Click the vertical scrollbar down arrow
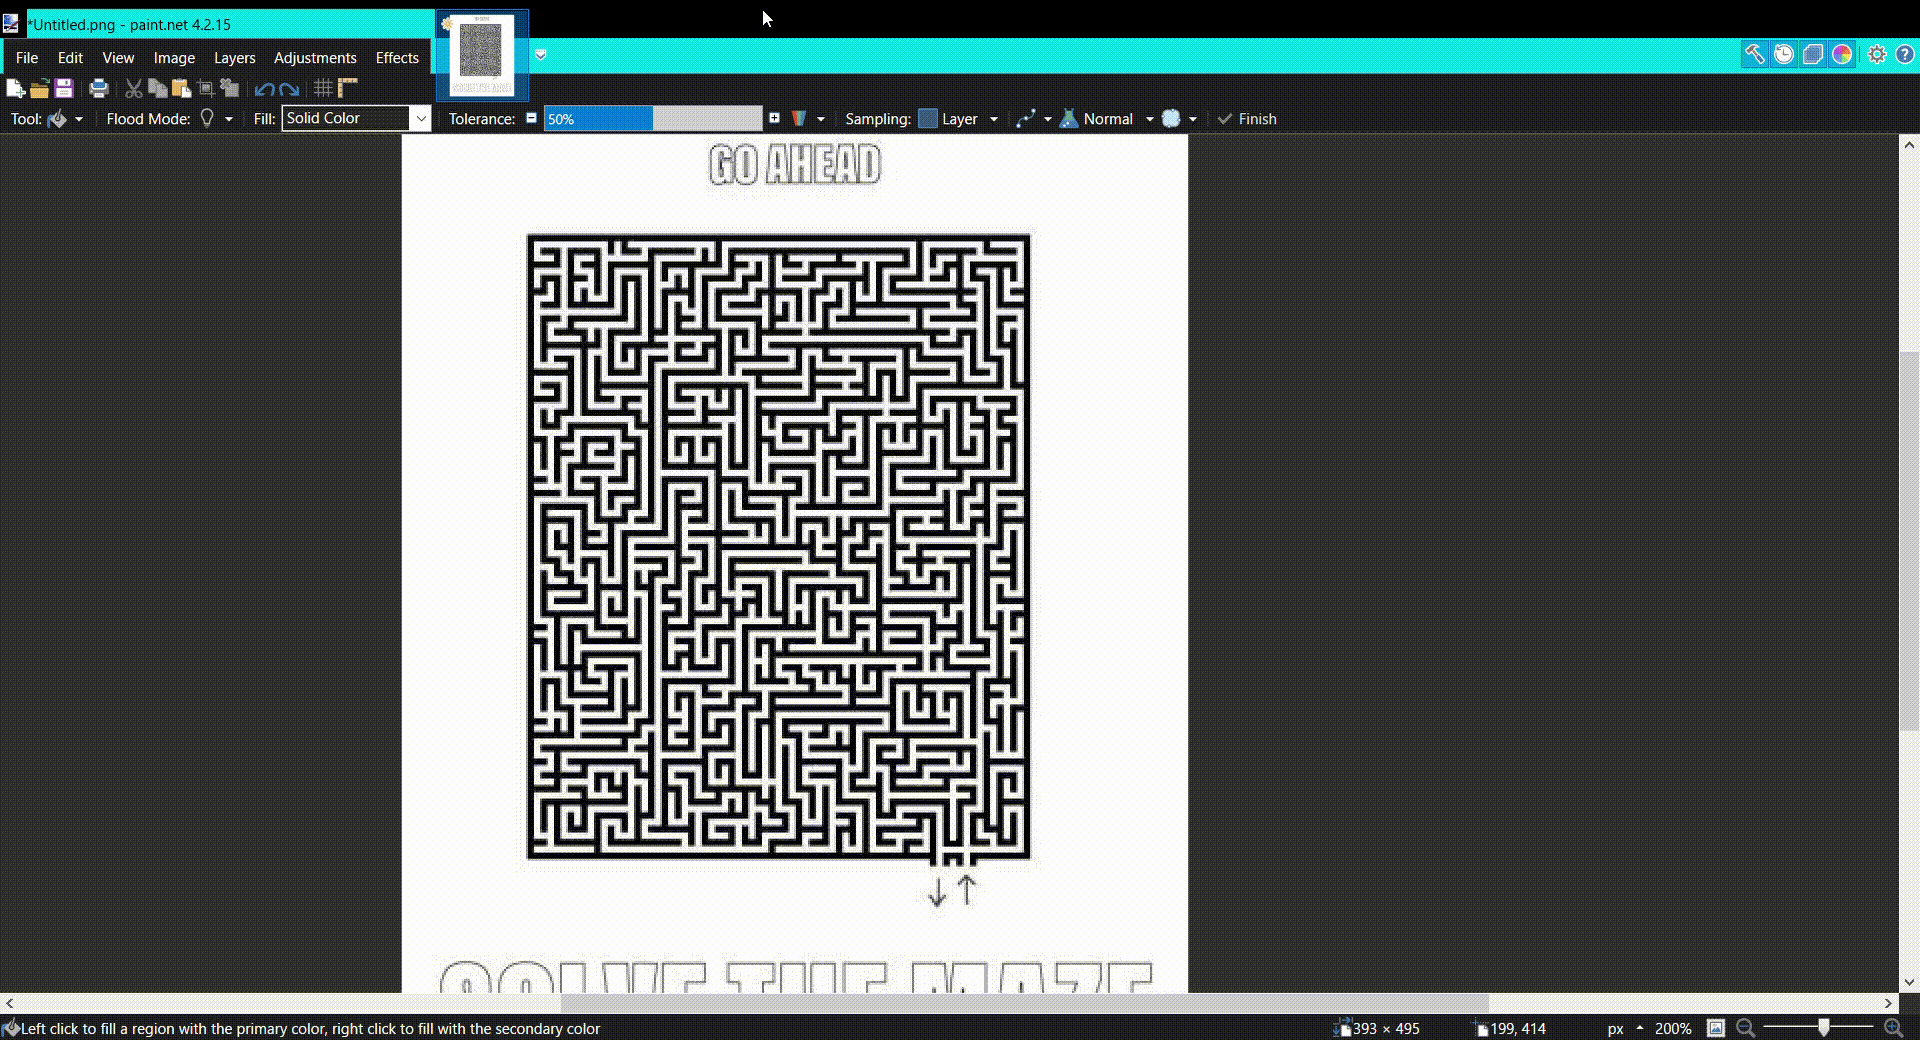Image resolution: width=1920 pixels, height=1040 pixels. coord(1909,983)
